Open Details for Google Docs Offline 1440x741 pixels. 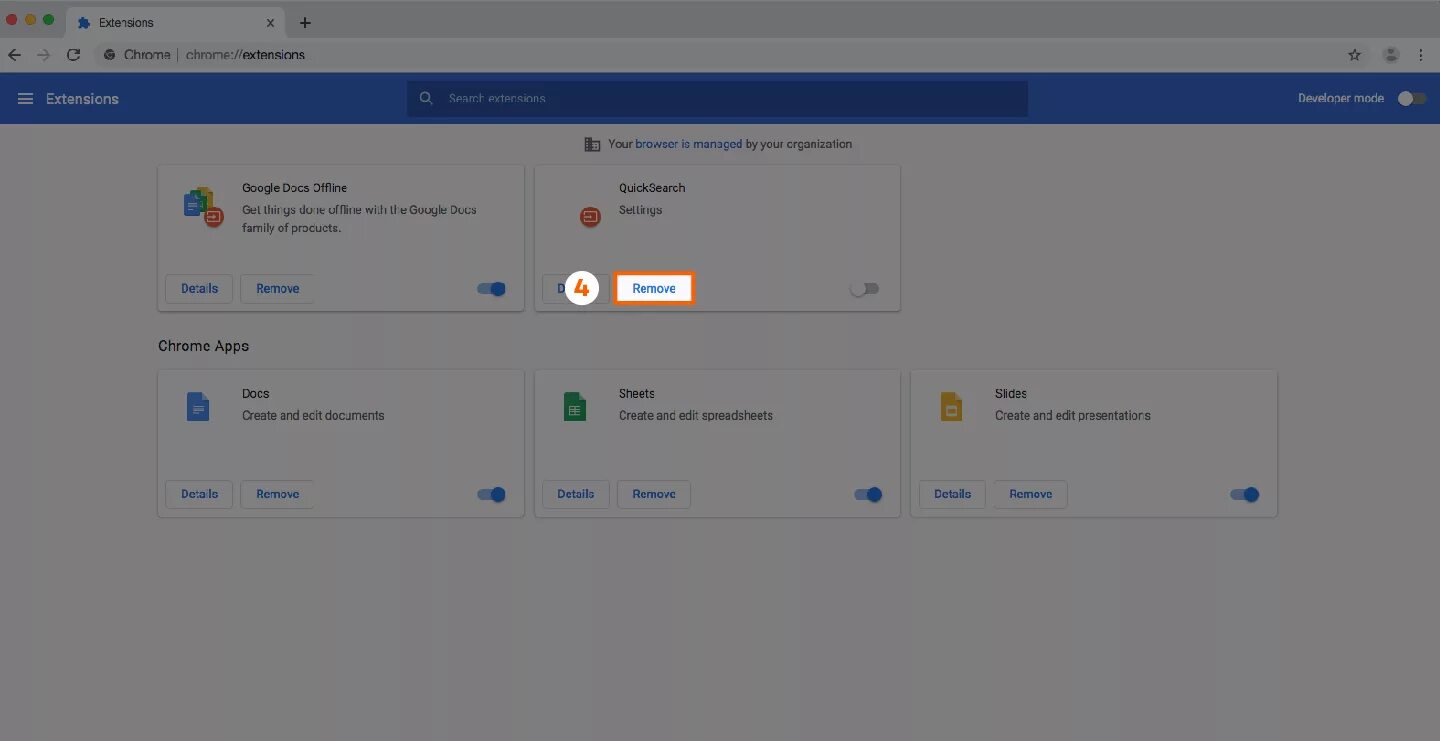tap(199, 289)
